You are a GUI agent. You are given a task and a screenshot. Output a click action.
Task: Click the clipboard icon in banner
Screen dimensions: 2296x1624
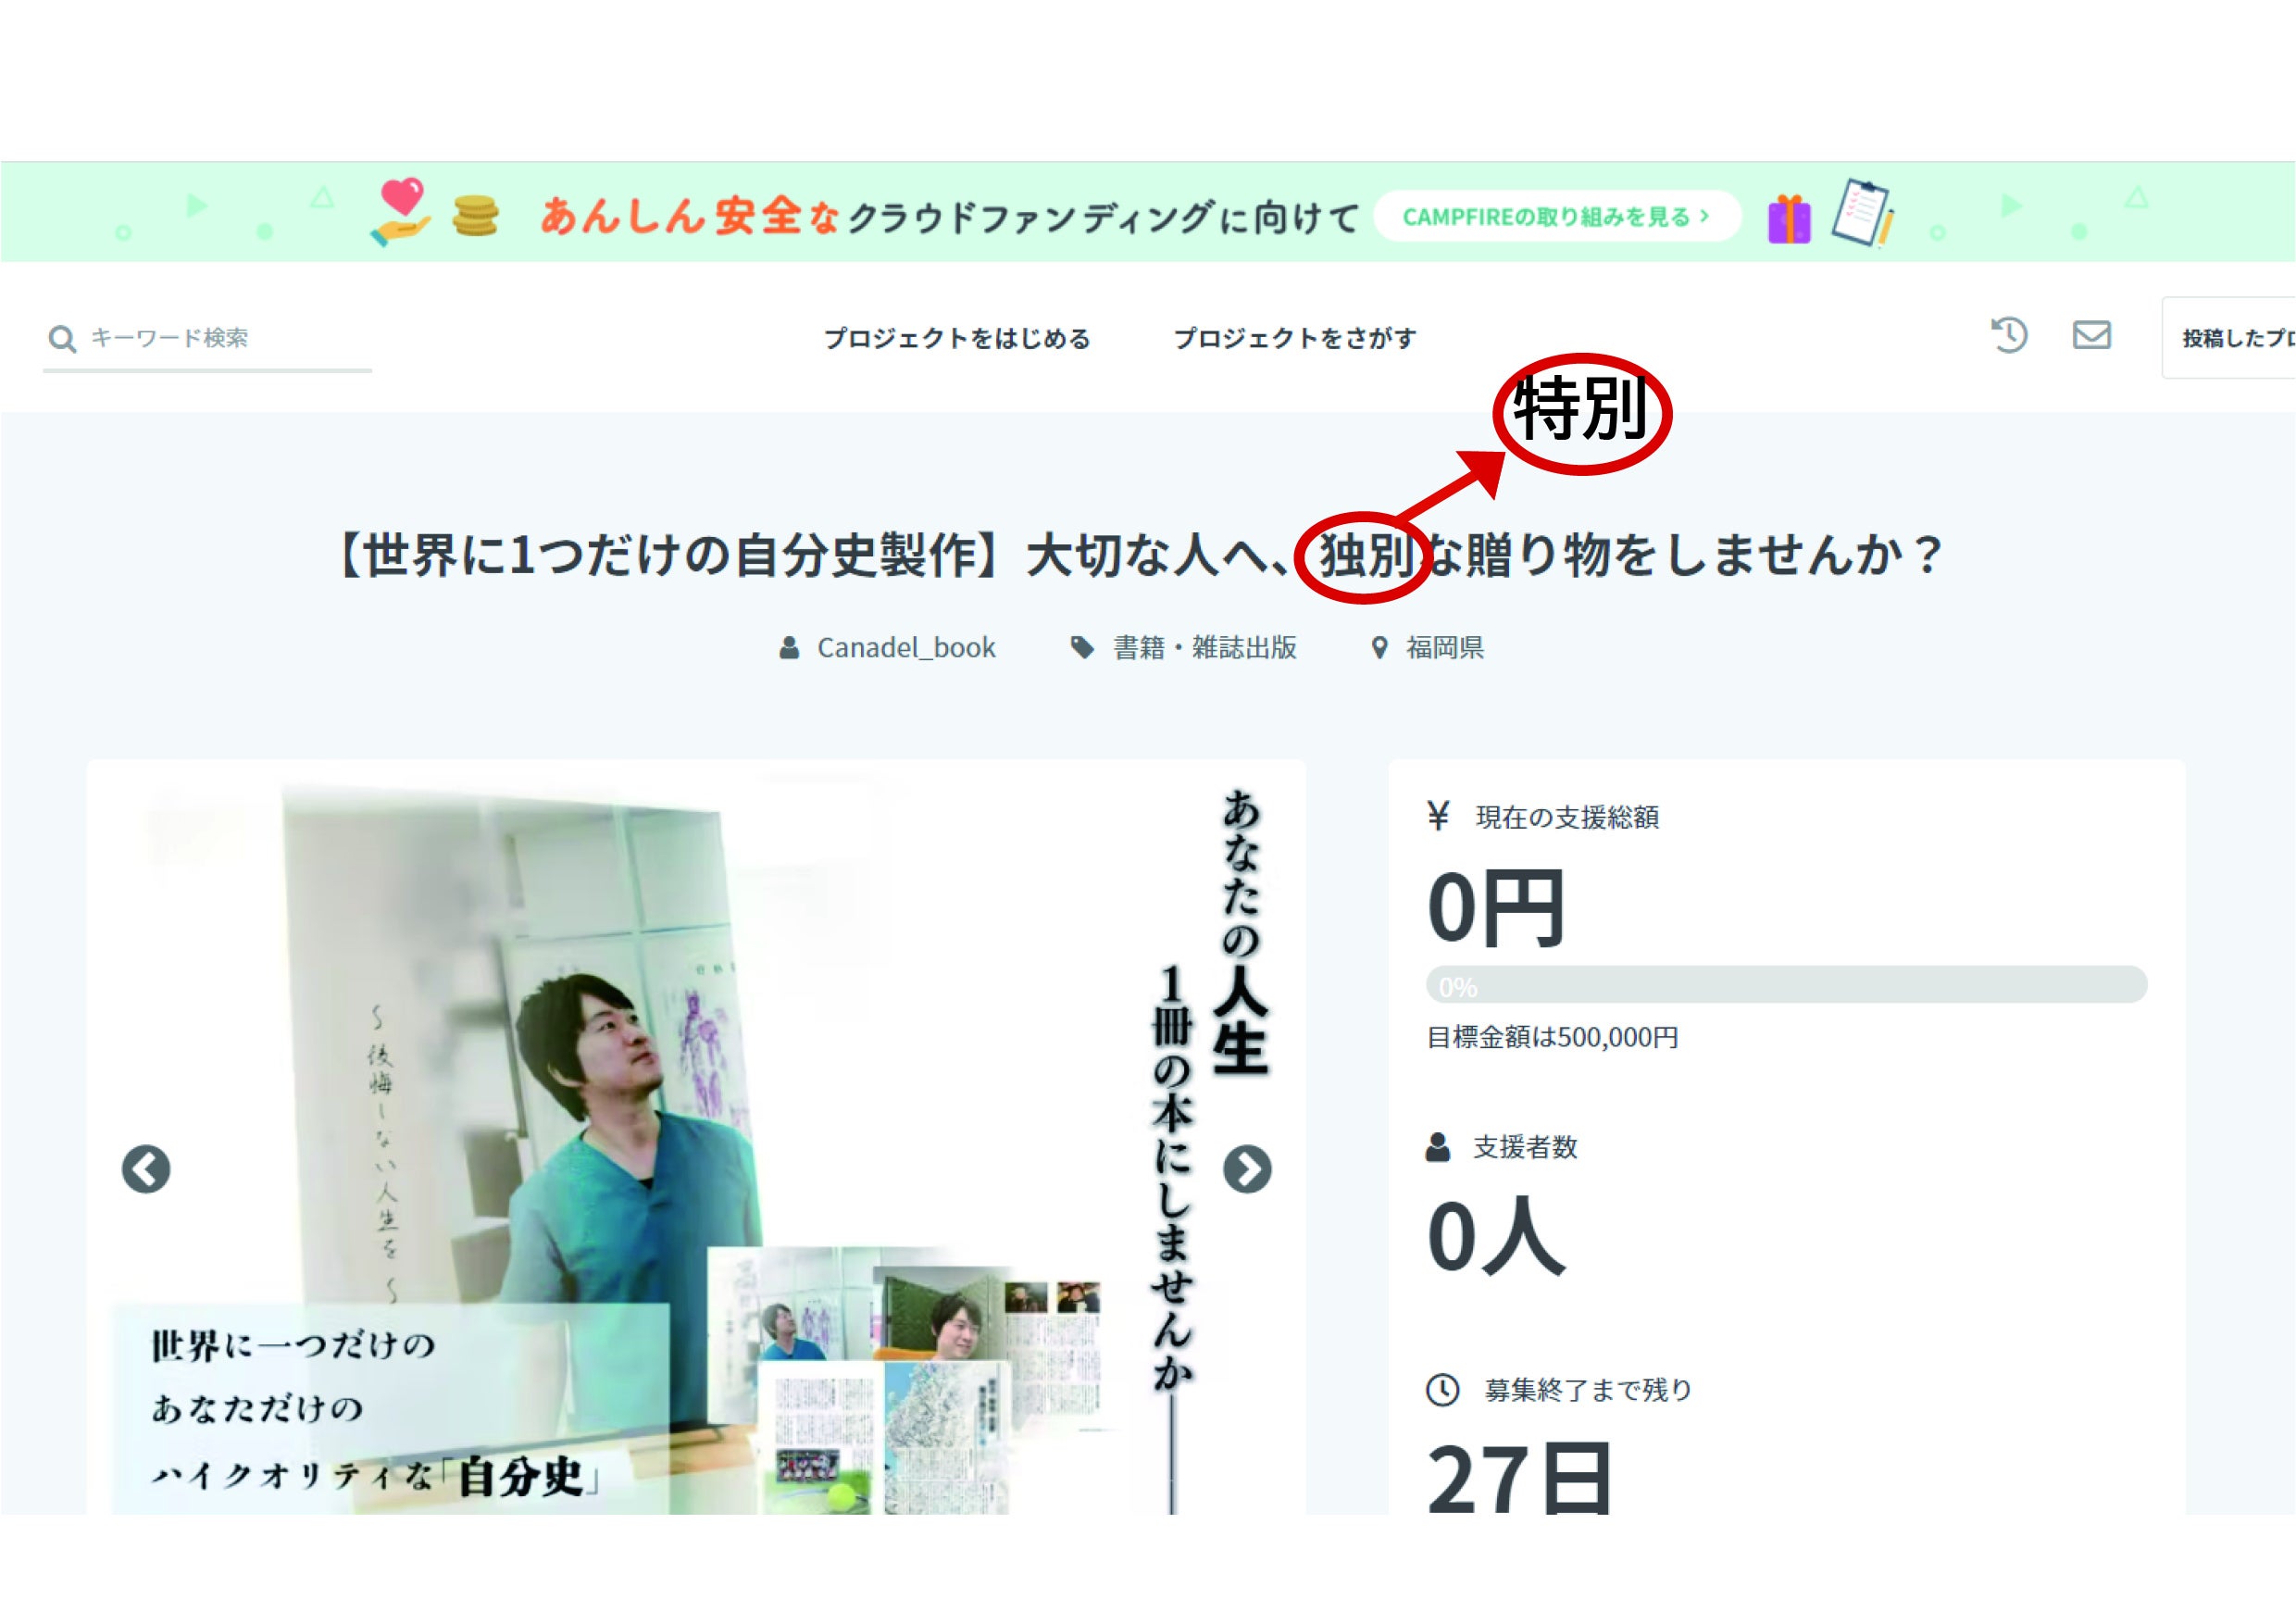(x=1862, y=213)
